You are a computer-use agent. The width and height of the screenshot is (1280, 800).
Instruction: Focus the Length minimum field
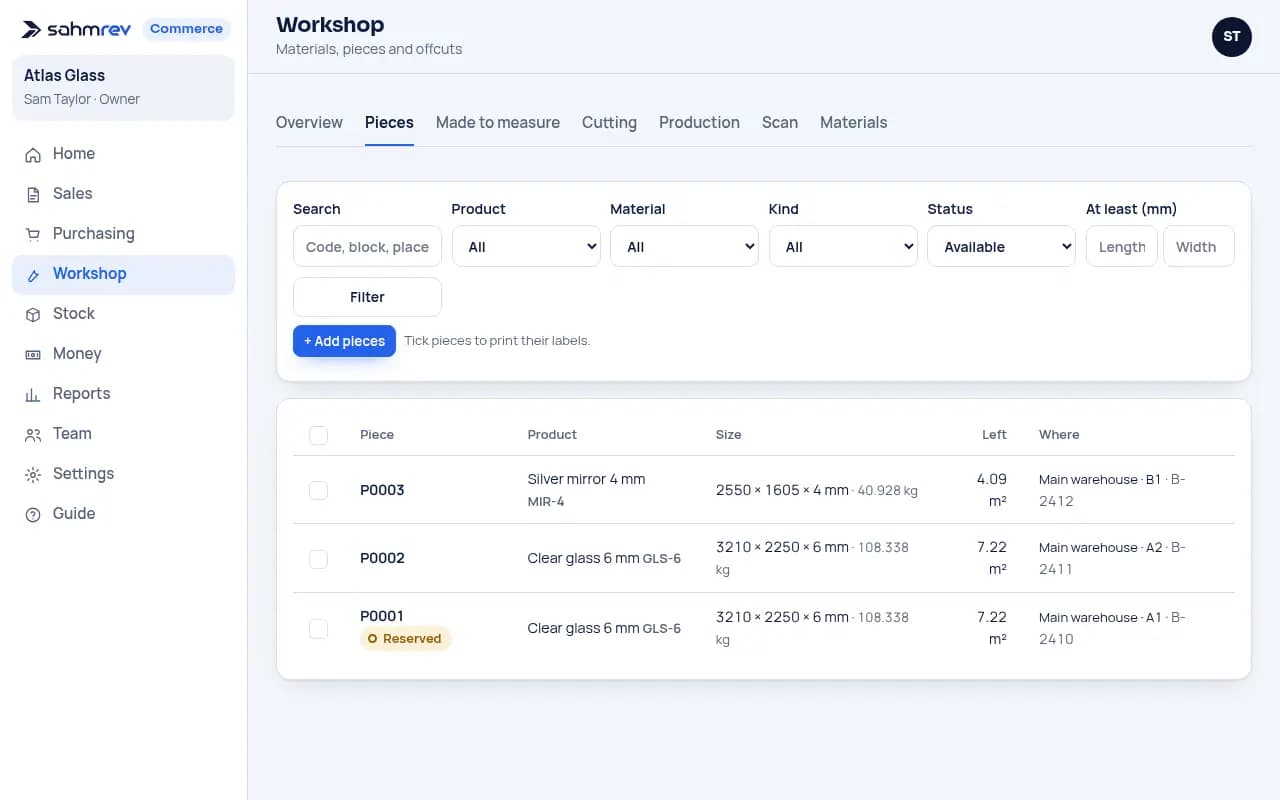pos(1122,246)
